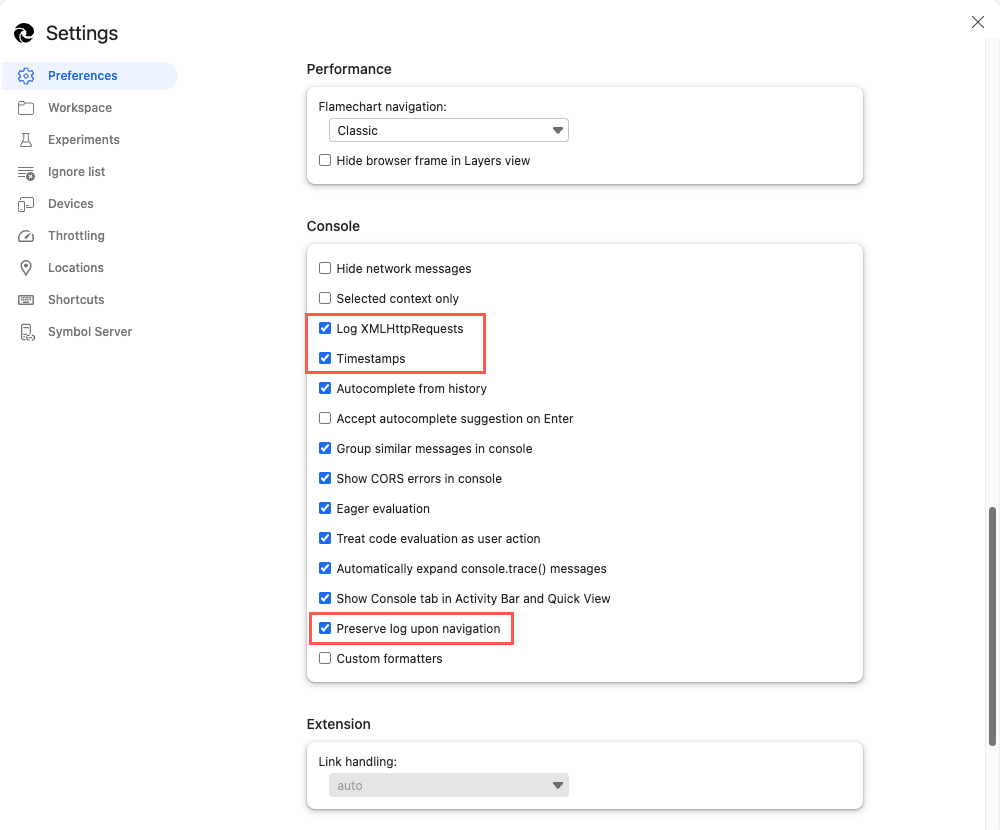Viewport: 1000px width, 830px height.
Task: Switch to the Preferences settings section
Action: [x=81, y=75]
